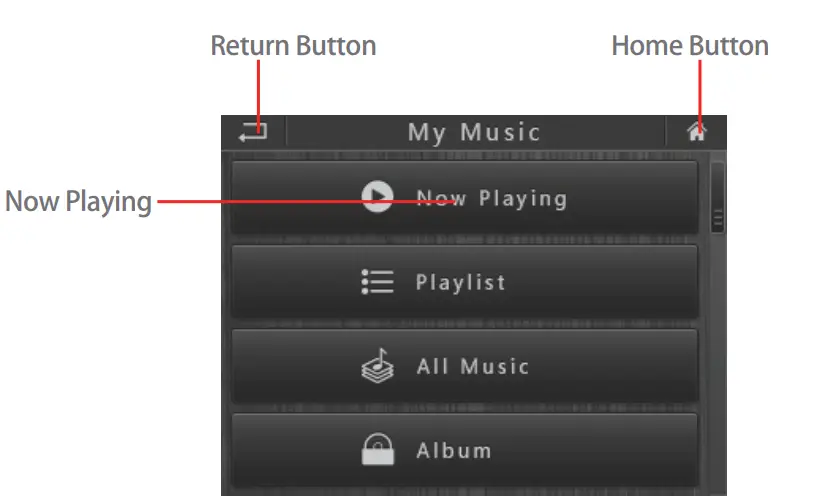Screen dimensions: 815x500
Task: Tap the Return arrow icon in the header
Action: coord(253,132)
